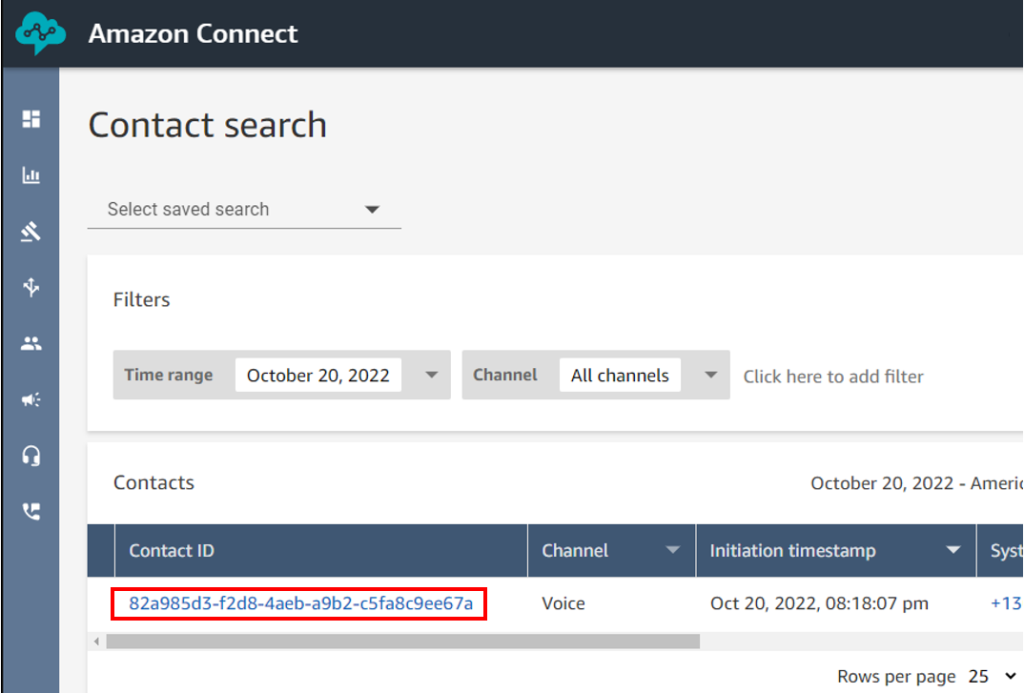The width and height of the screenshot is (1024, 693).
Task: Click here to add filter
Action: point(833,376)
